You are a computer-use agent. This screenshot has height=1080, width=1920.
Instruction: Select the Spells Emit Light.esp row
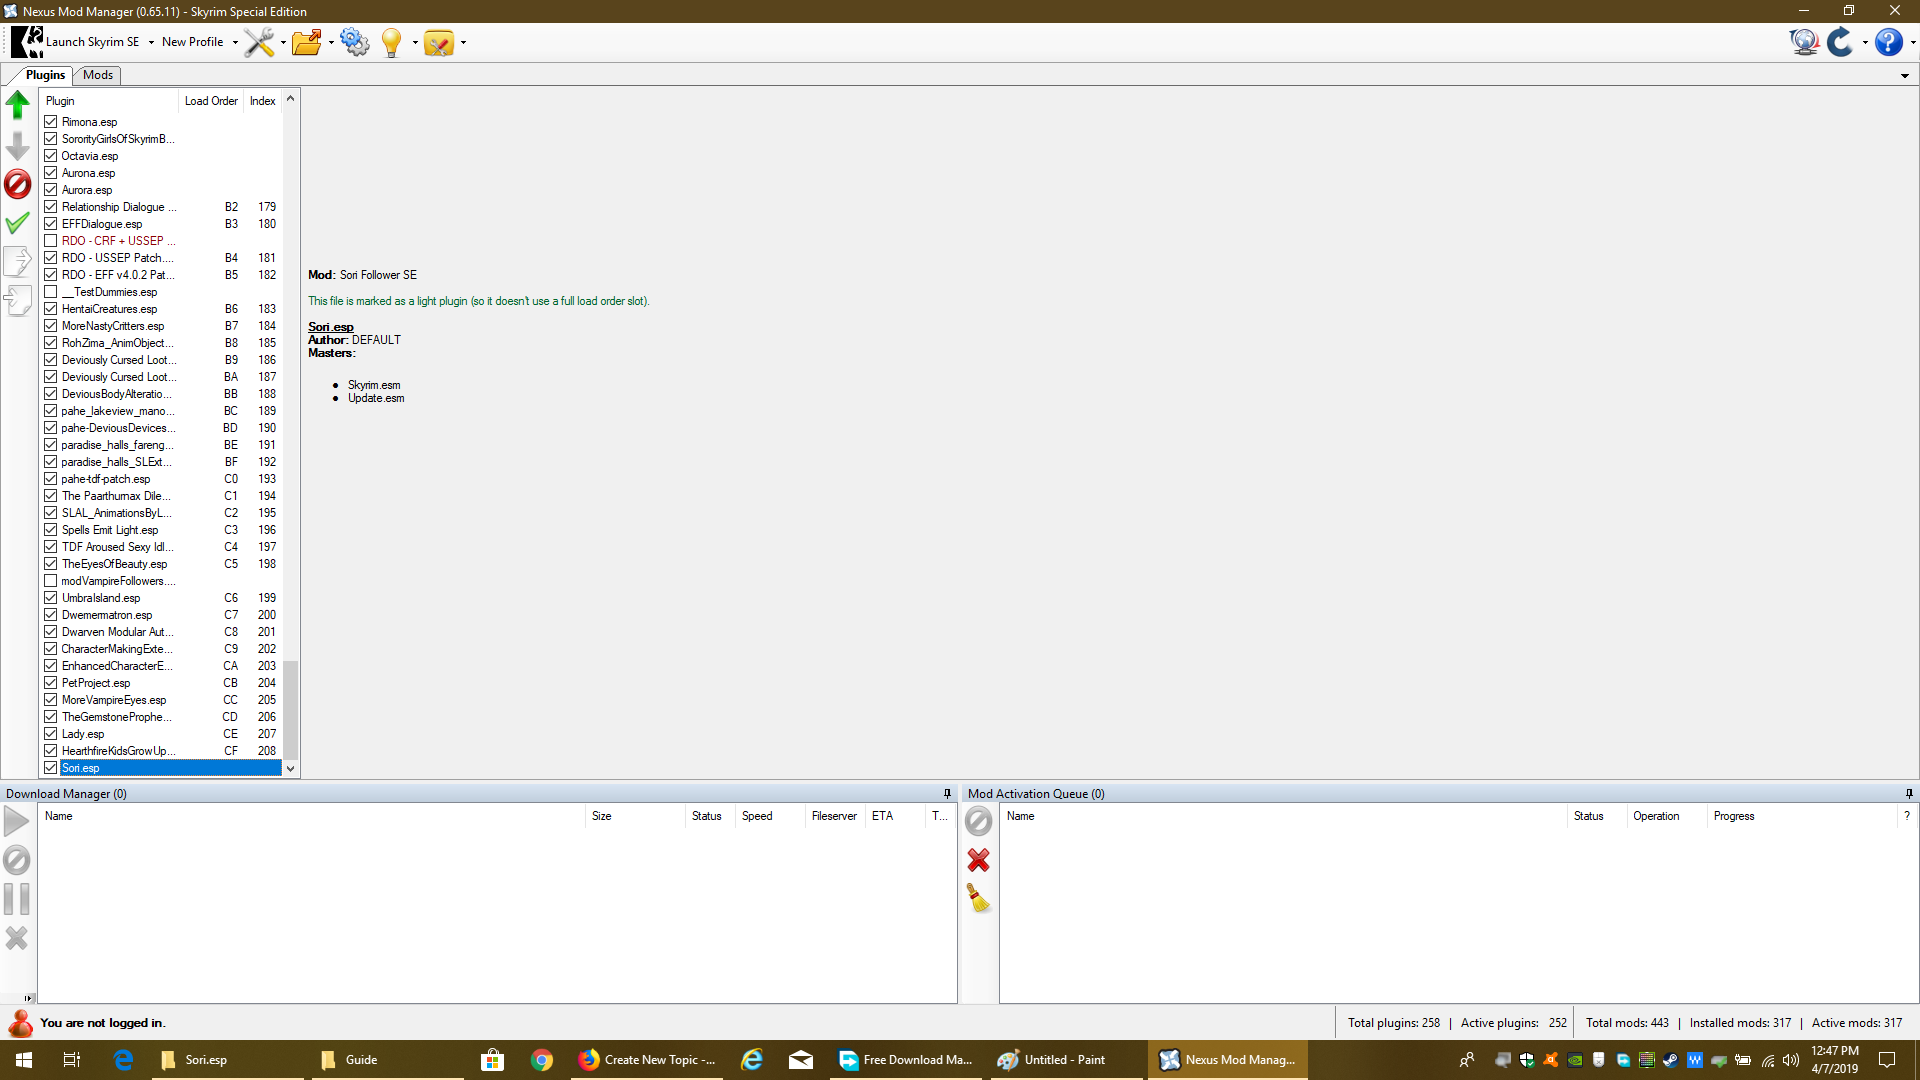[x=160, y=530]
